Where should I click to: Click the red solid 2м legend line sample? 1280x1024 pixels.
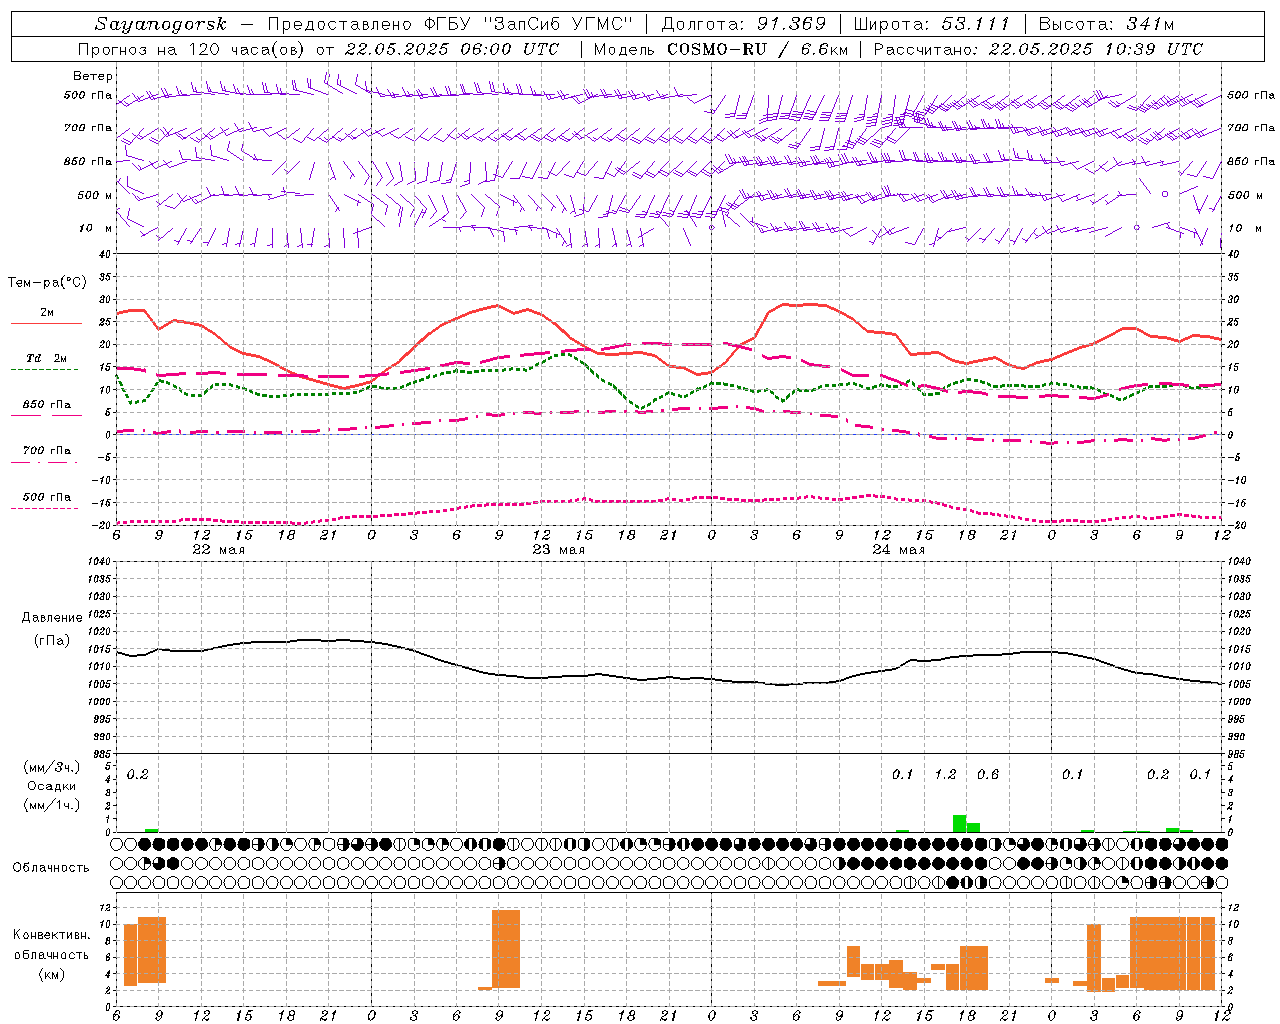point(46,324)
